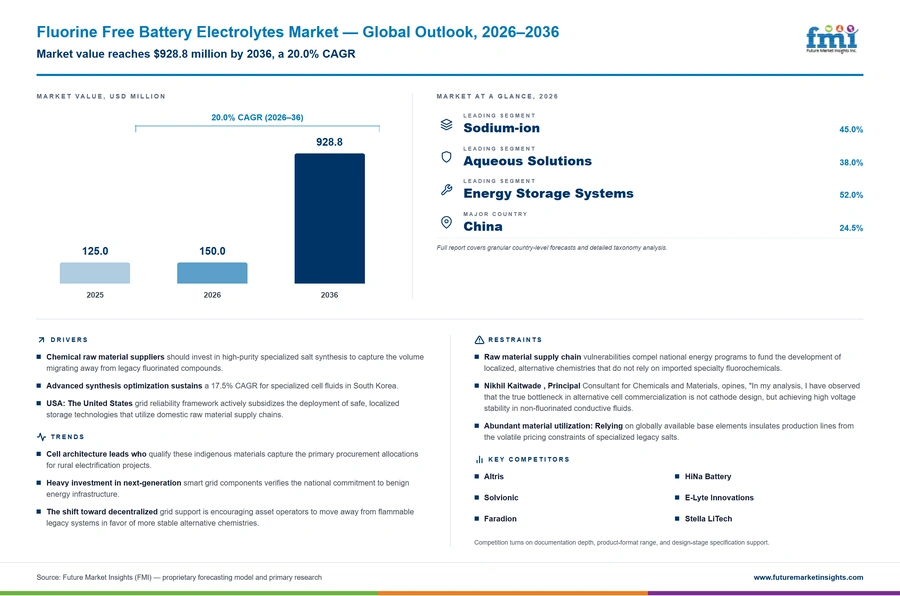Image resolution: width=900 pixels, height=596 pixels.
Task: Click the Advanced synthesis optimization sustains bullet
Action: tap(218, 386)
